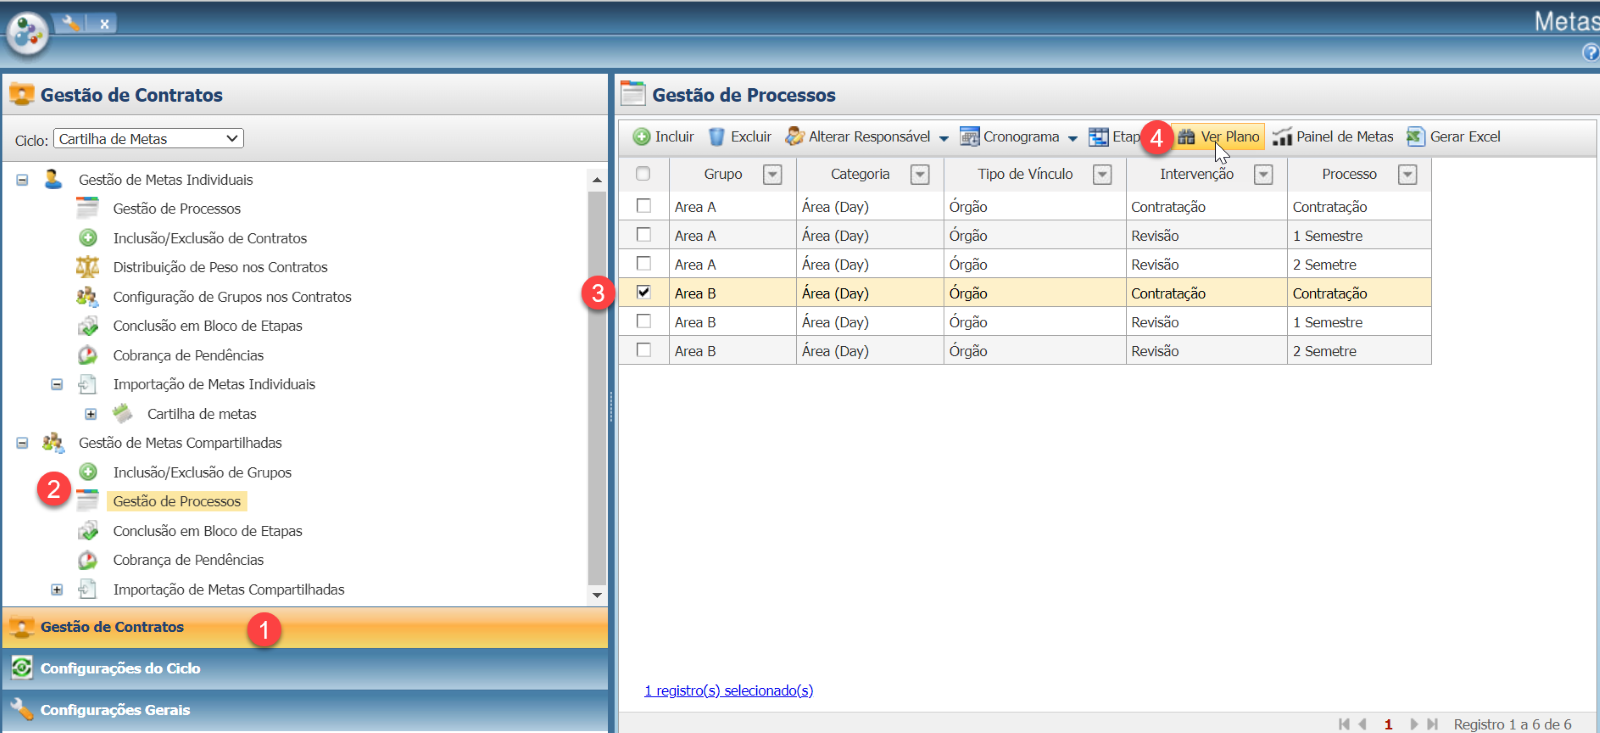Go to first page of records
1600x733 pixels.
point(1344,724)
